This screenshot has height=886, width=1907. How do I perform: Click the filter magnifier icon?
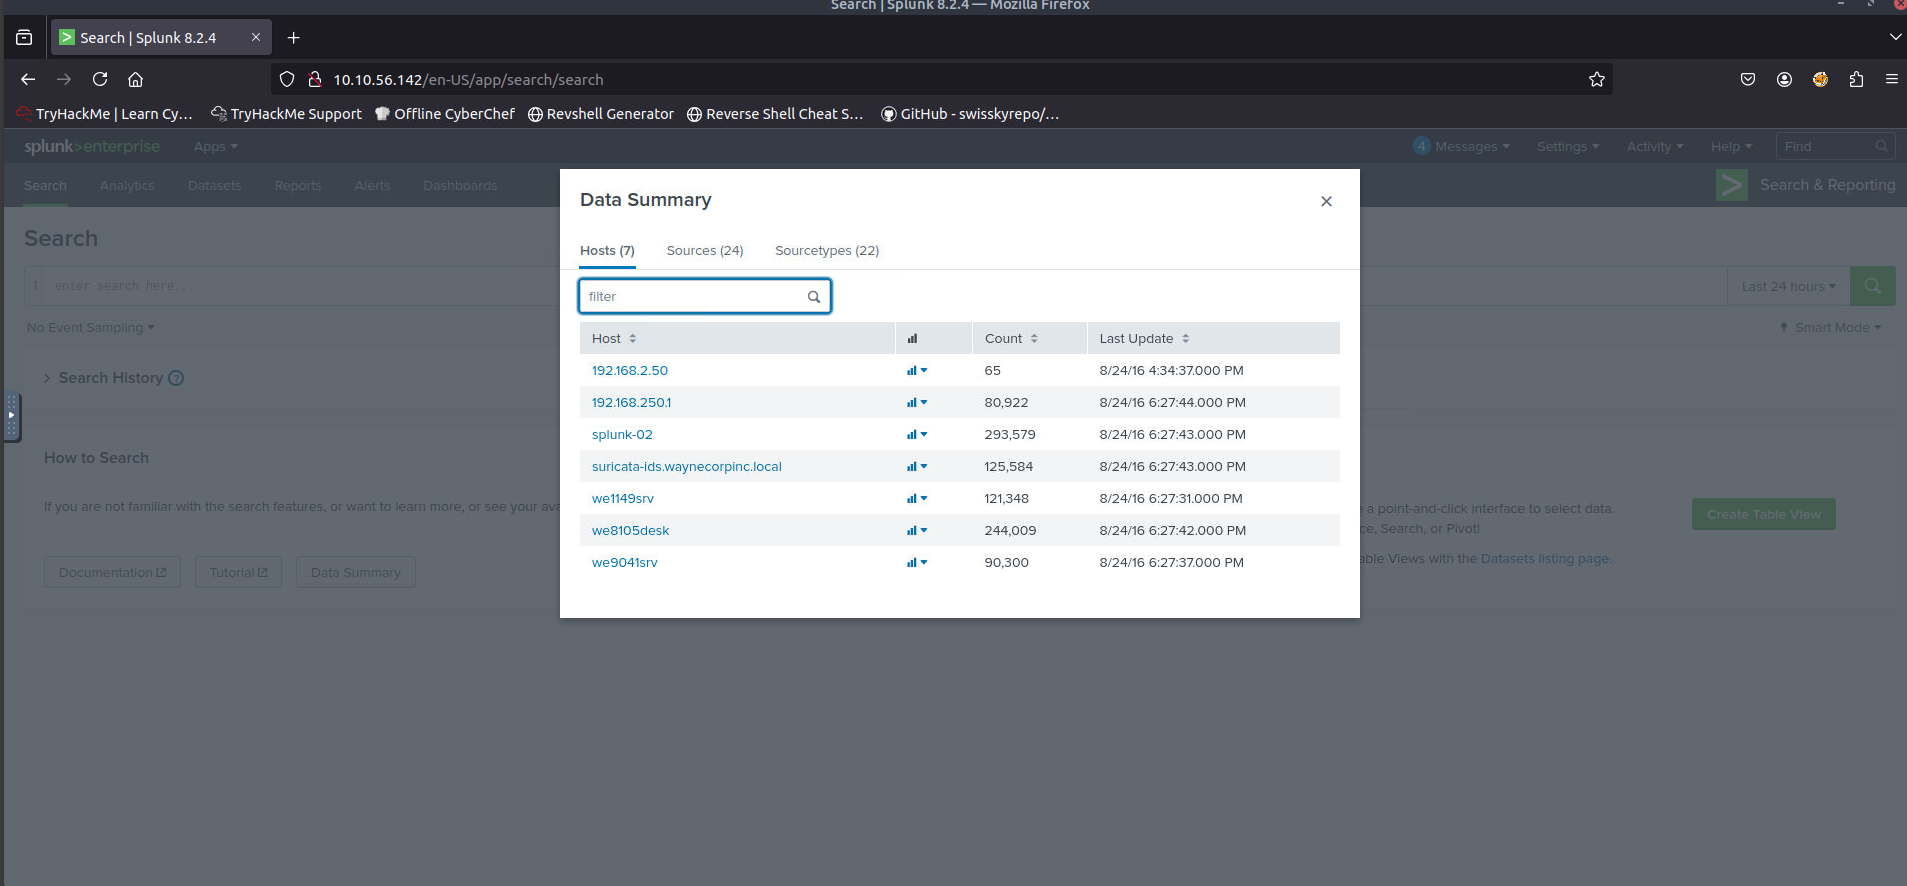(x=814, y=297)
